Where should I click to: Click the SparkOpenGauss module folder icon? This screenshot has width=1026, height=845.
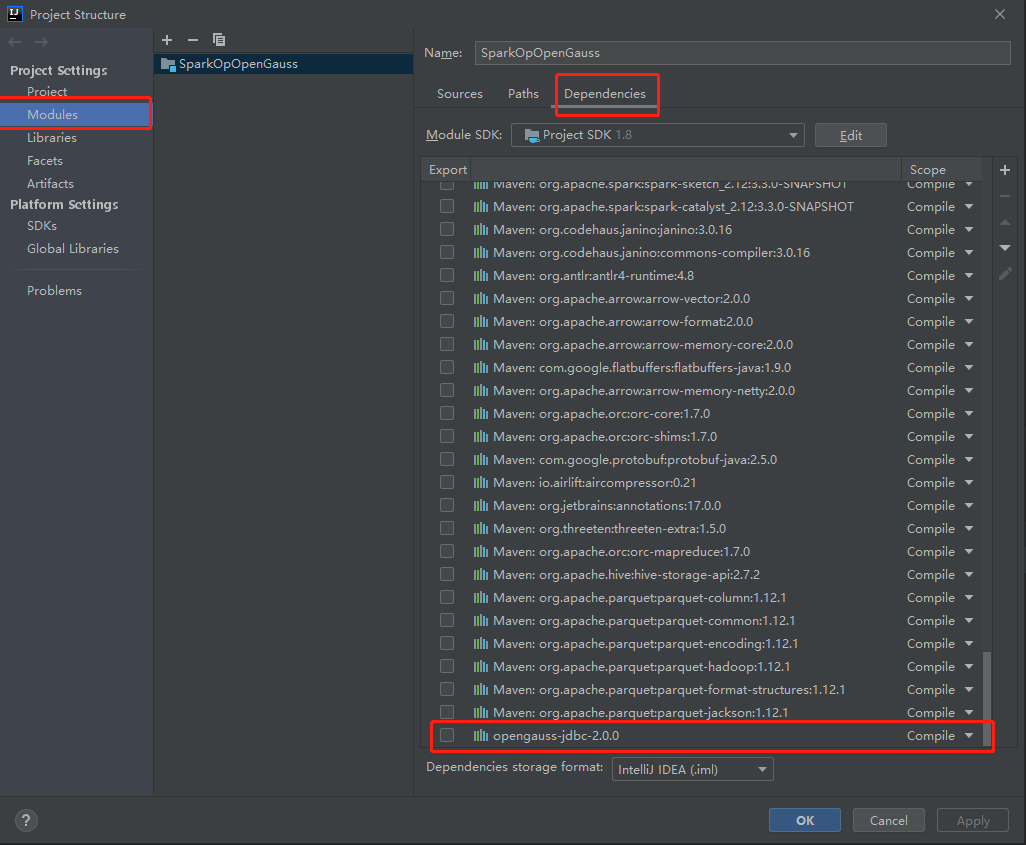click(168, 64)
